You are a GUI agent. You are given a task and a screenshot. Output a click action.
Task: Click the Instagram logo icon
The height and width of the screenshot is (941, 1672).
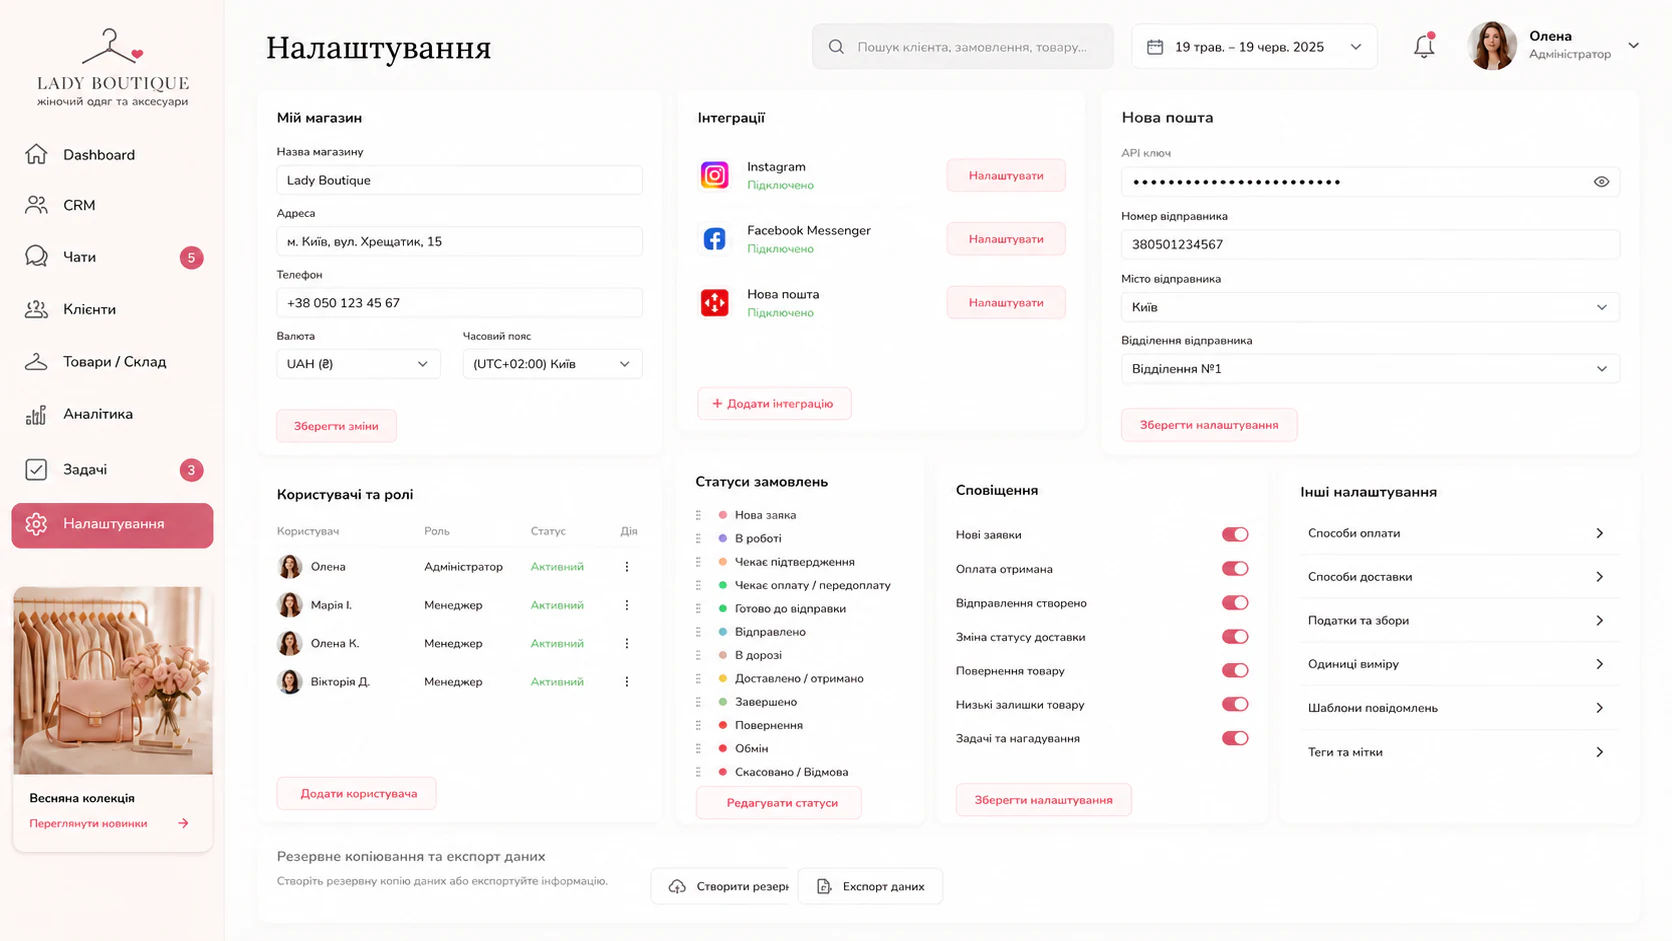click(x=714, y=175)
